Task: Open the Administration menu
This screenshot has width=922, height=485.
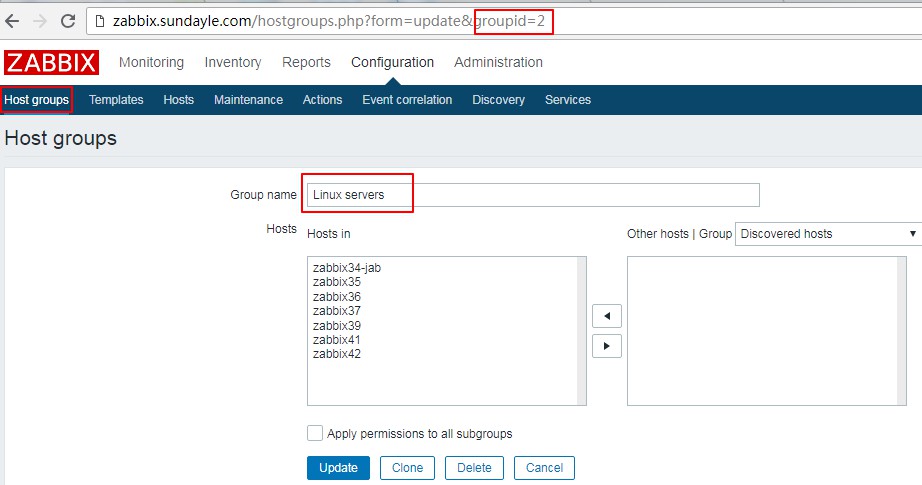Action: coord(498,62)
